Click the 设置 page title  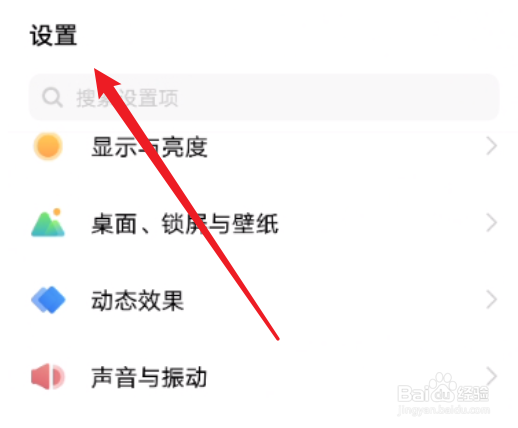(53, 35)
